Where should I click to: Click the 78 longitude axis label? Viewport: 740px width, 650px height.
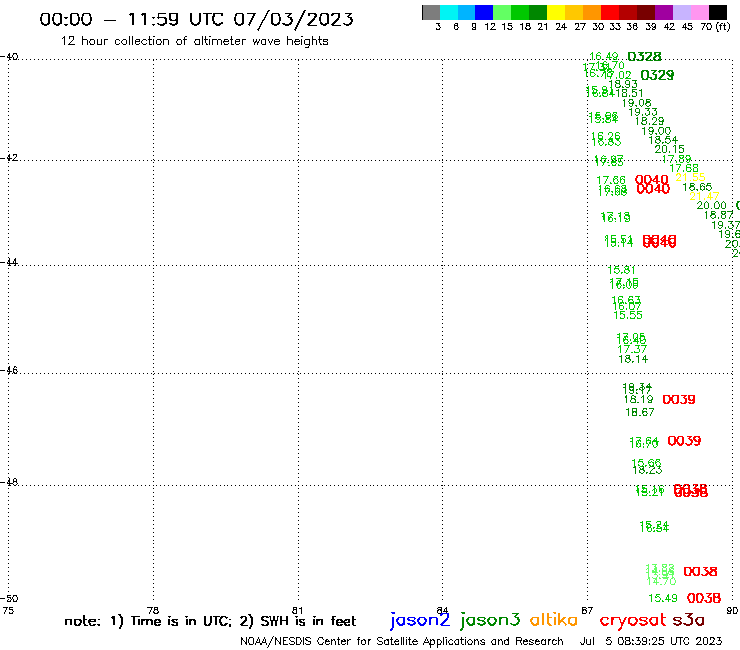[x=153, y=610]
